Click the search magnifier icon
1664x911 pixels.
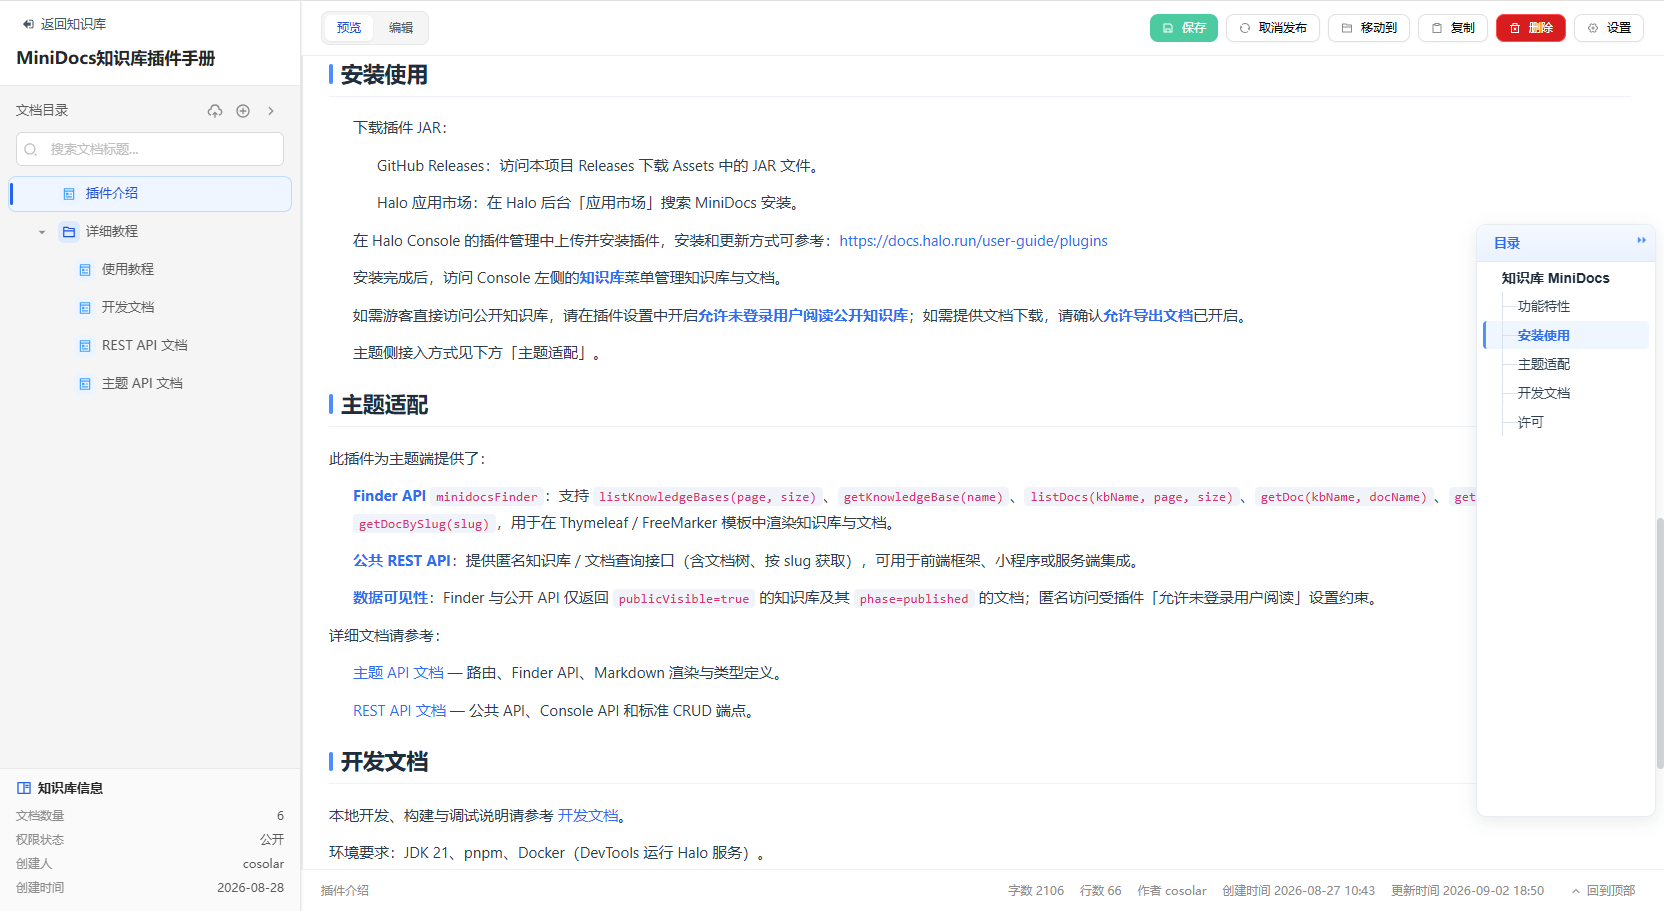tap(31, 149)
